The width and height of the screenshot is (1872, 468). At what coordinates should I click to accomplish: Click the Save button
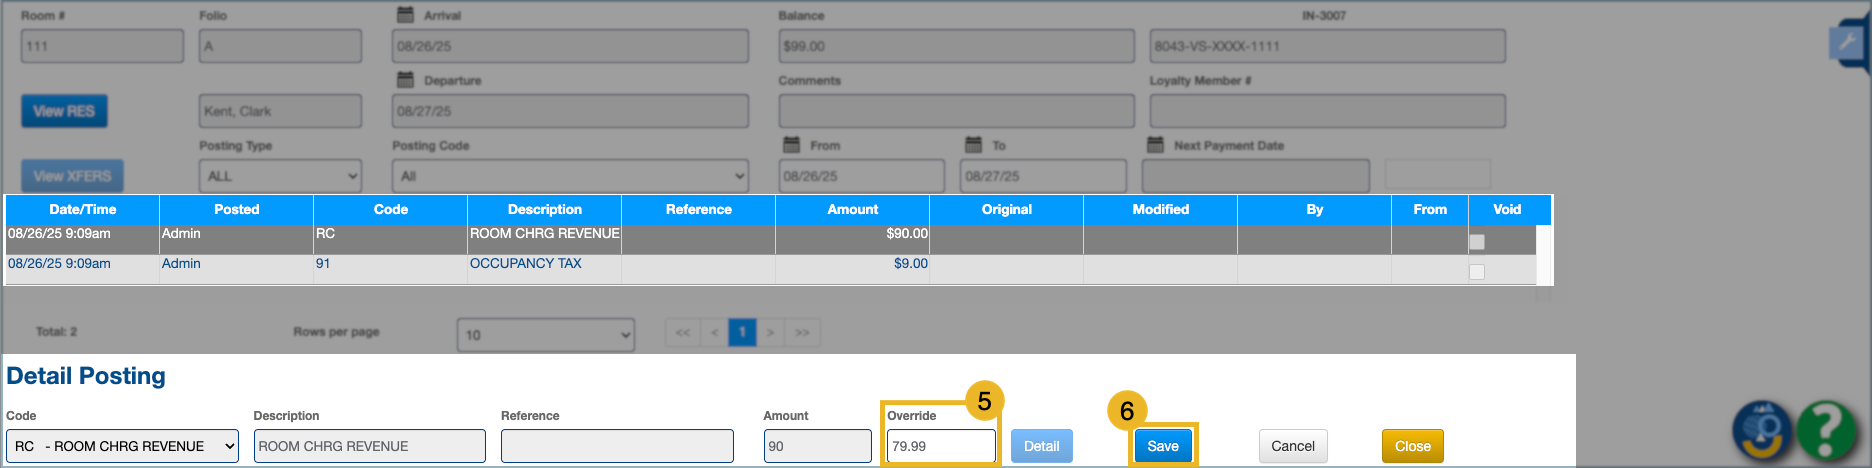click(1163, 446)
